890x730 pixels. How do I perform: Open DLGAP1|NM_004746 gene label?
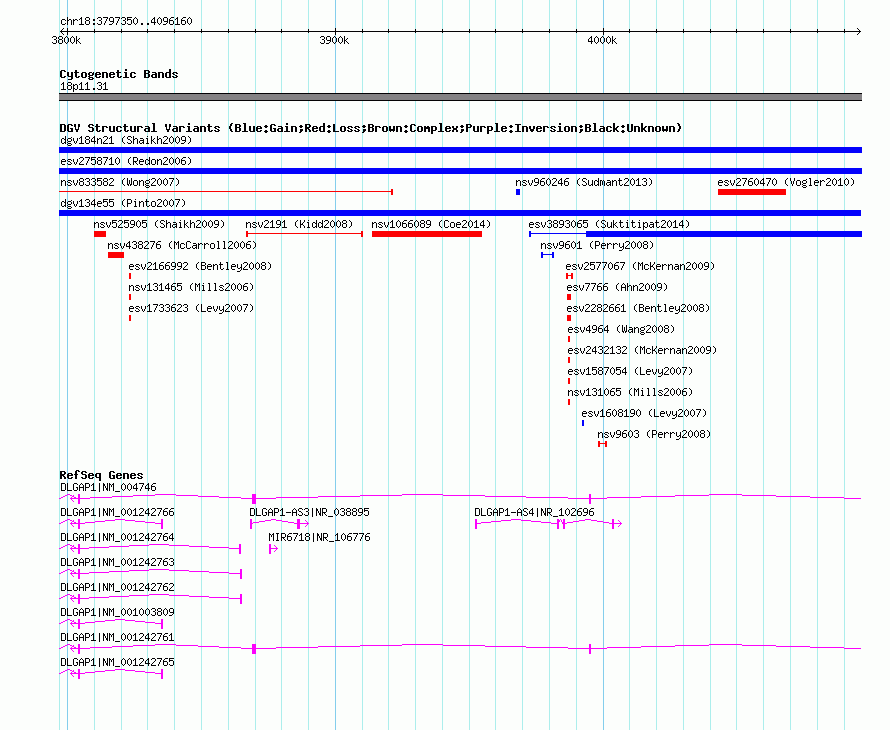point(108,487)
